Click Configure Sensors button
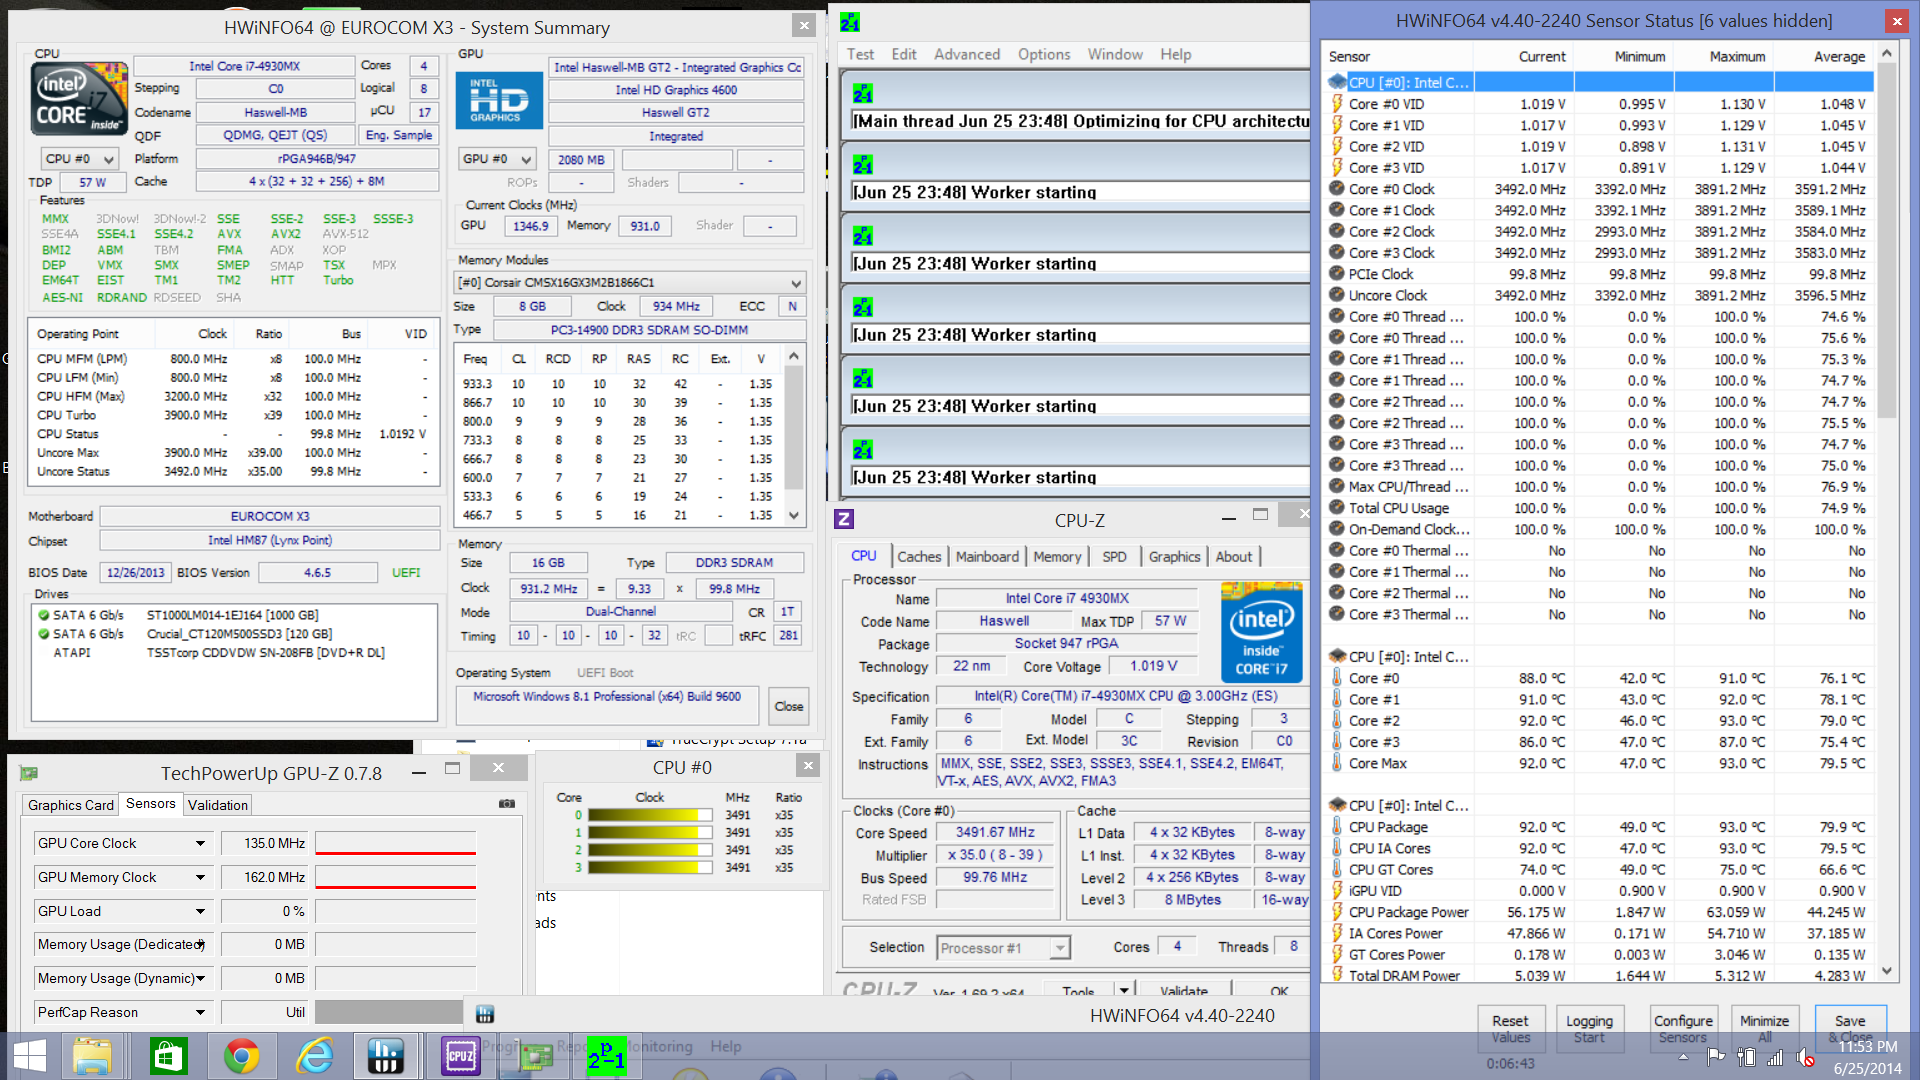This screenshot has height=1080, width=1920. tap(1683, 1028)
